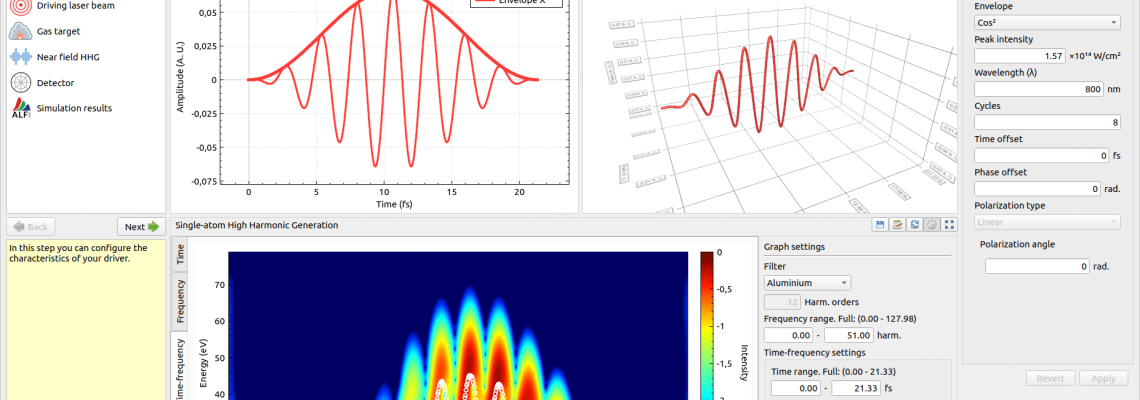The width and height of the screenshot is (1140, 400).
Task: Click the intensity color scale bar
Action: (707, 325)
